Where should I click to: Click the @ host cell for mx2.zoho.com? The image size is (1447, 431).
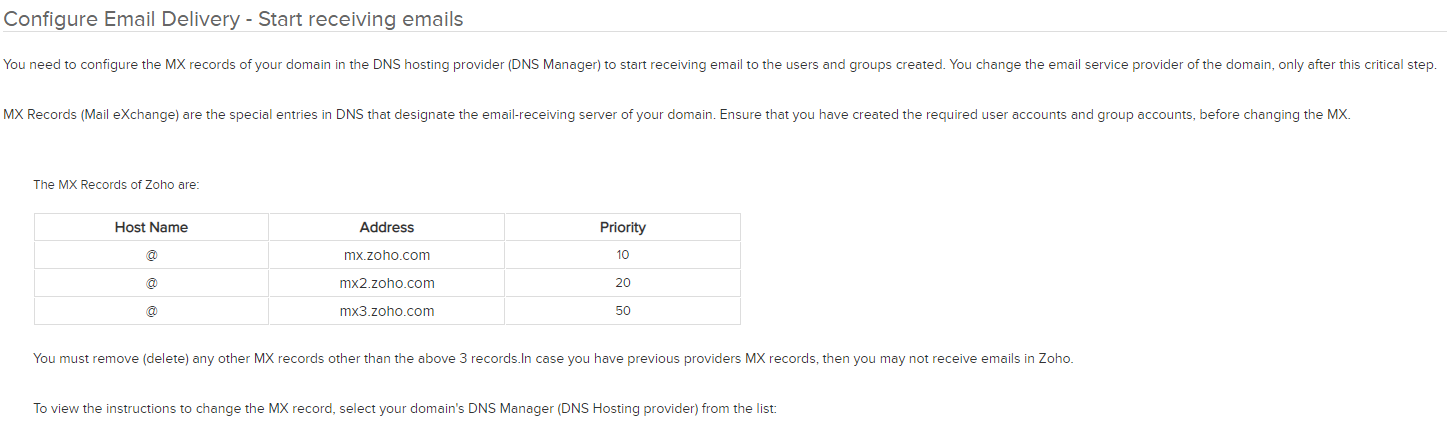(x=151, y=283)
